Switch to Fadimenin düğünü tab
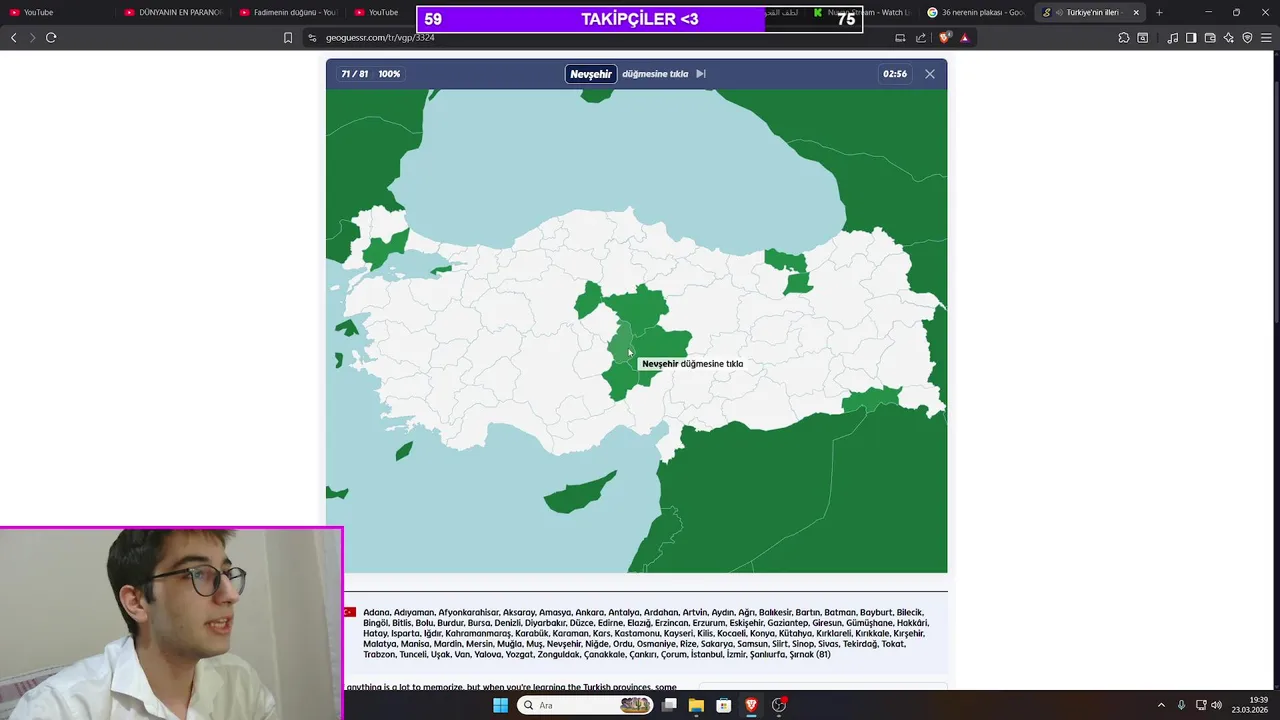This screenshot has height=720, width=1280. pos(287,12)
